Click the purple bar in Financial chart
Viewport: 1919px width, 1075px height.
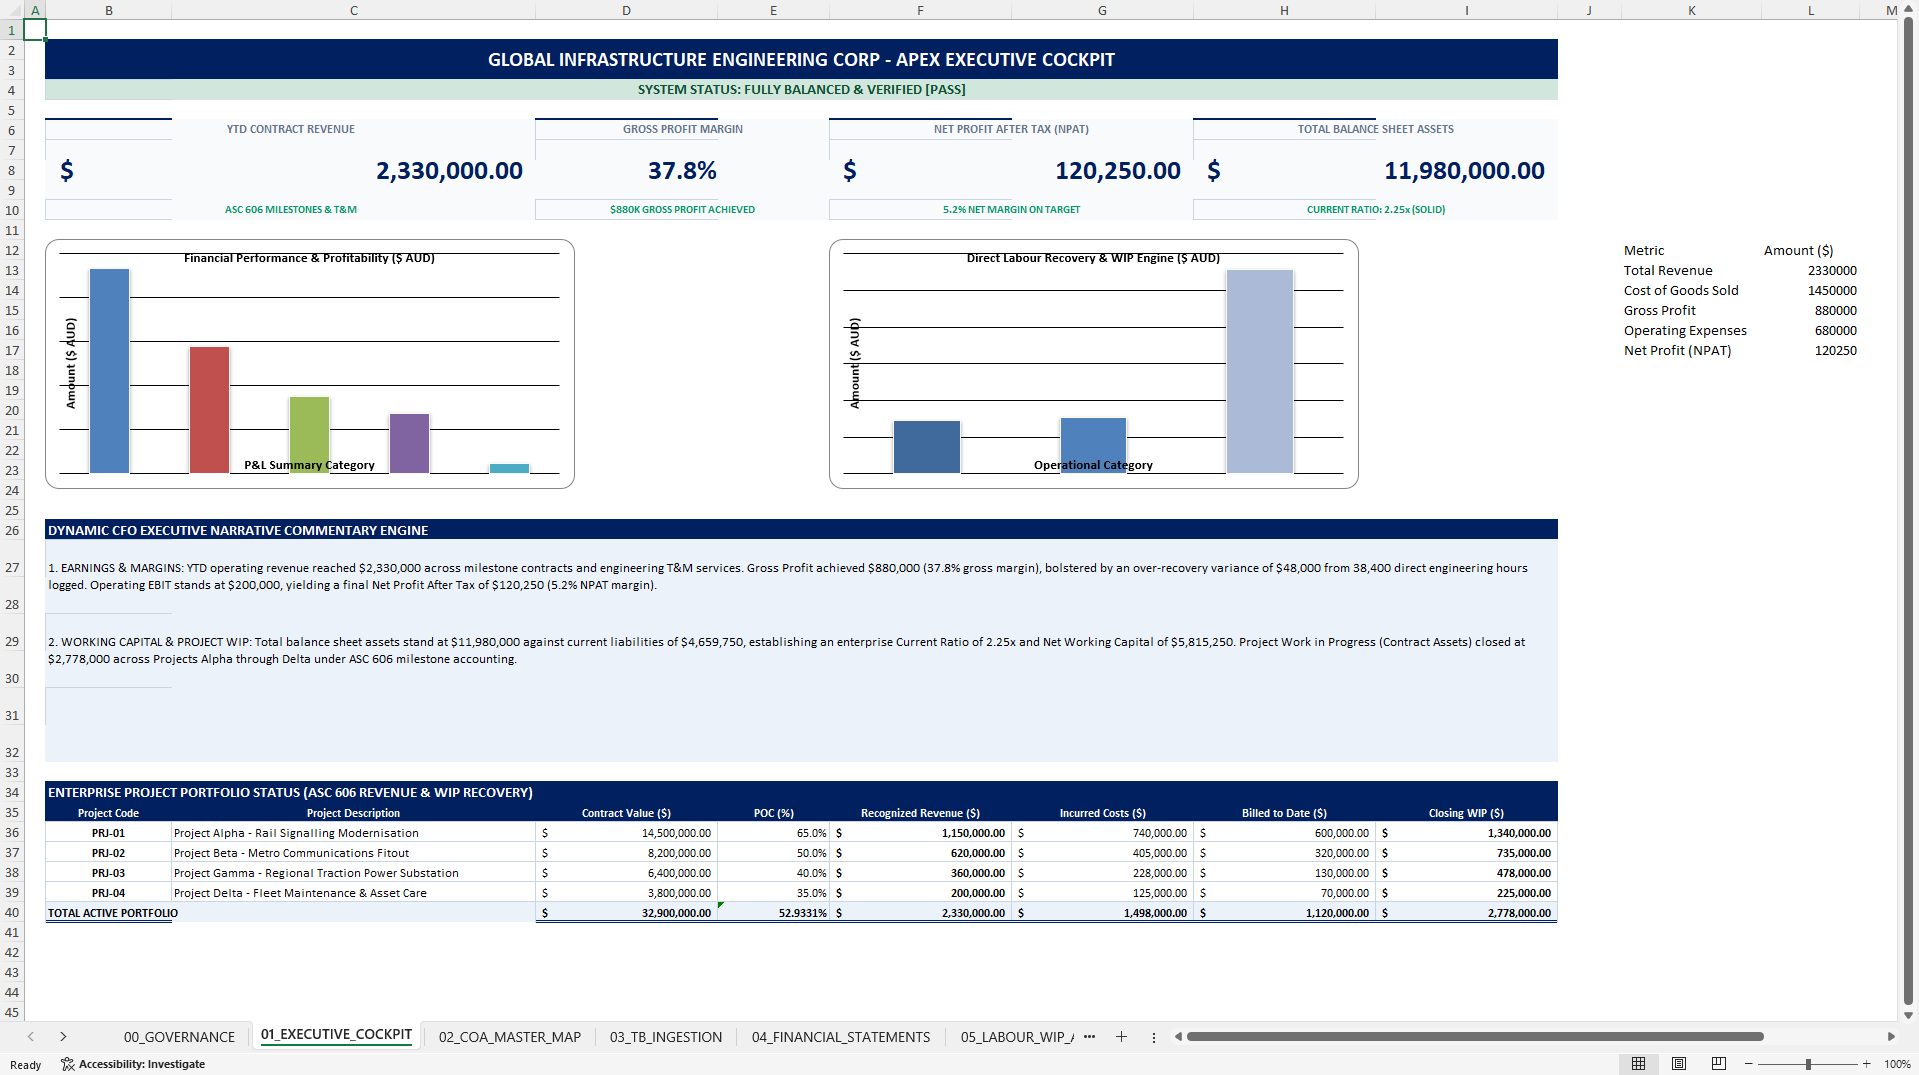click(409, 443)
